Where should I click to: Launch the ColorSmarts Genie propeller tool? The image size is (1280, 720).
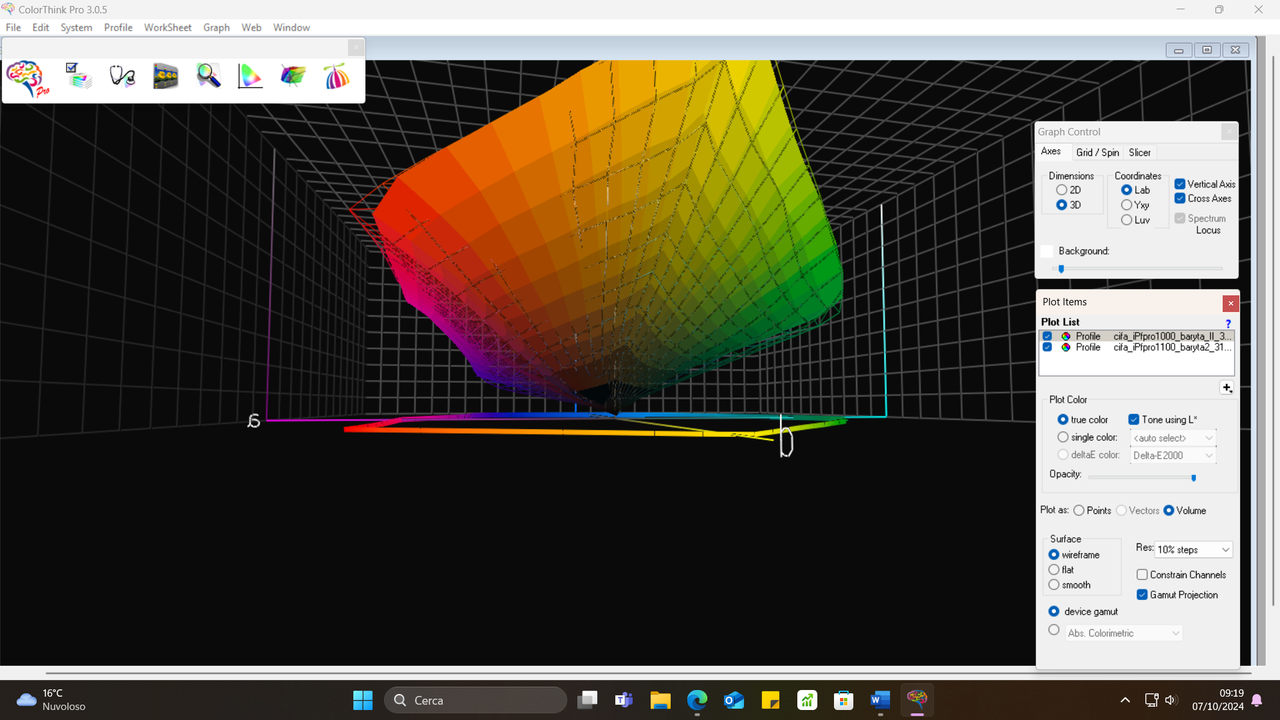(x=336, y=76)
